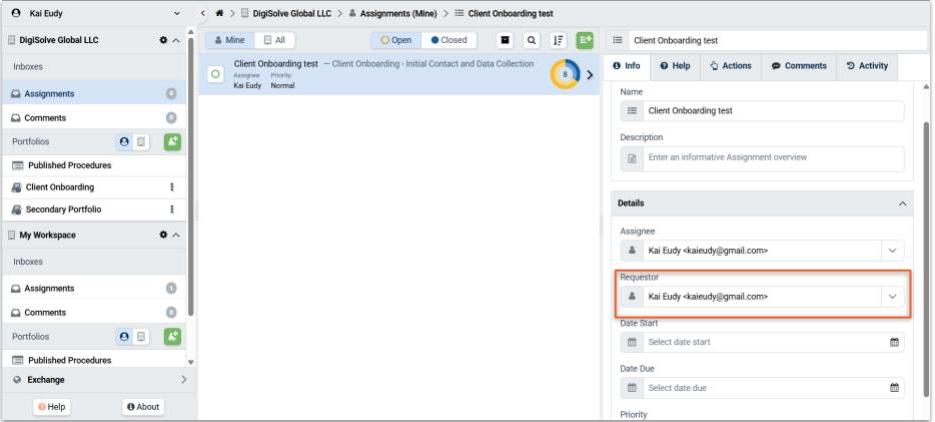Click the Date Start input field
935x422 pixels.
pos(763,342)
